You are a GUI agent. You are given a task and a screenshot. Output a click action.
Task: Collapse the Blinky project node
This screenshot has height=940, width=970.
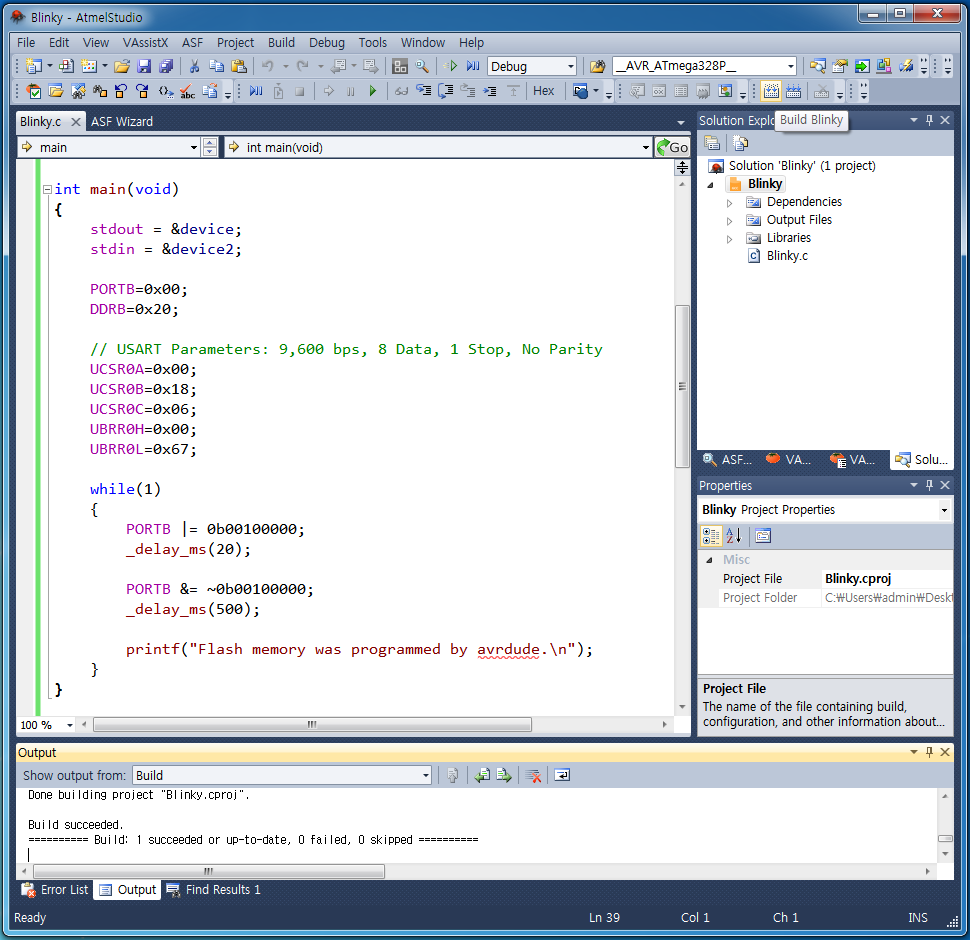tap(711, 185)
